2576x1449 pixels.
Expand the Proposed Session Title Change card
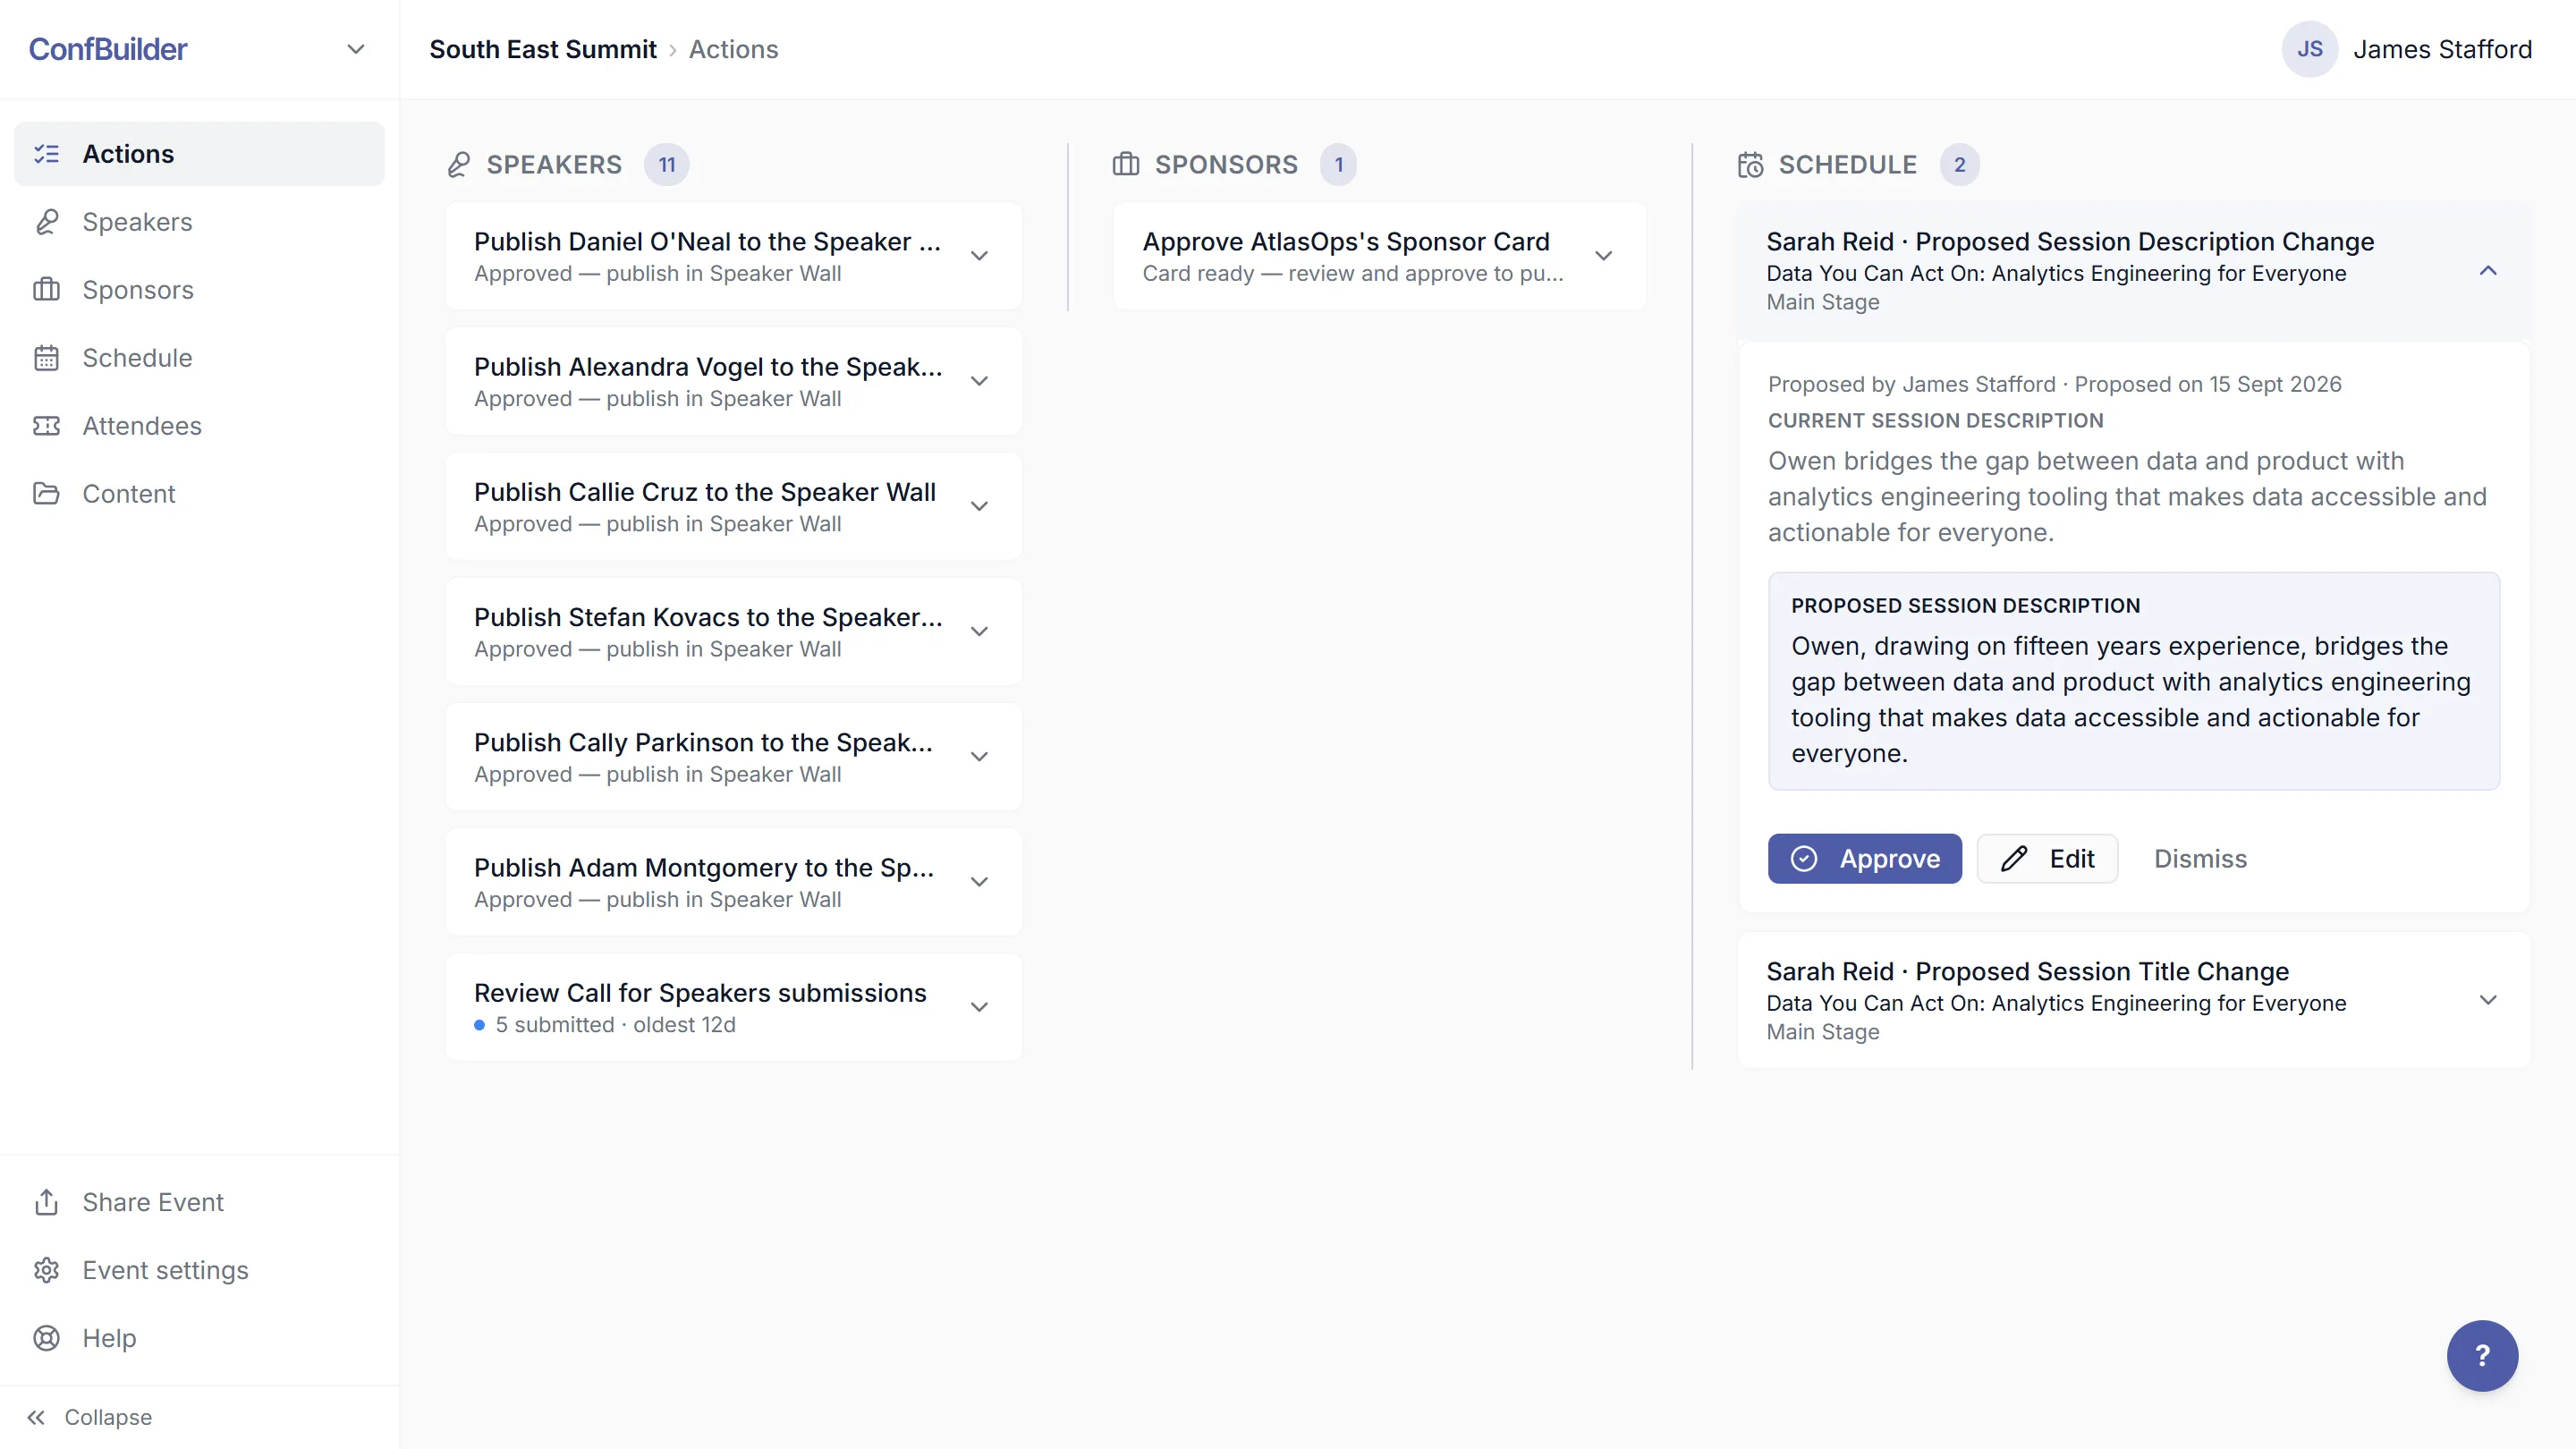2488,1000
